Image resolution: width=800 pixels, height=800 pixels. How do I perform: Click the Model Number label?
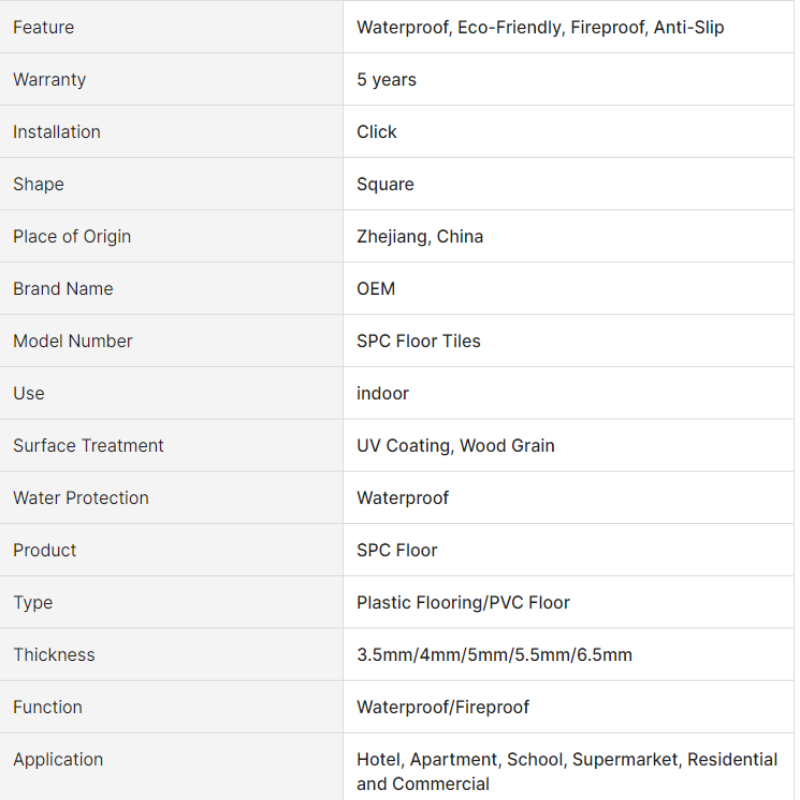point(73,341)
